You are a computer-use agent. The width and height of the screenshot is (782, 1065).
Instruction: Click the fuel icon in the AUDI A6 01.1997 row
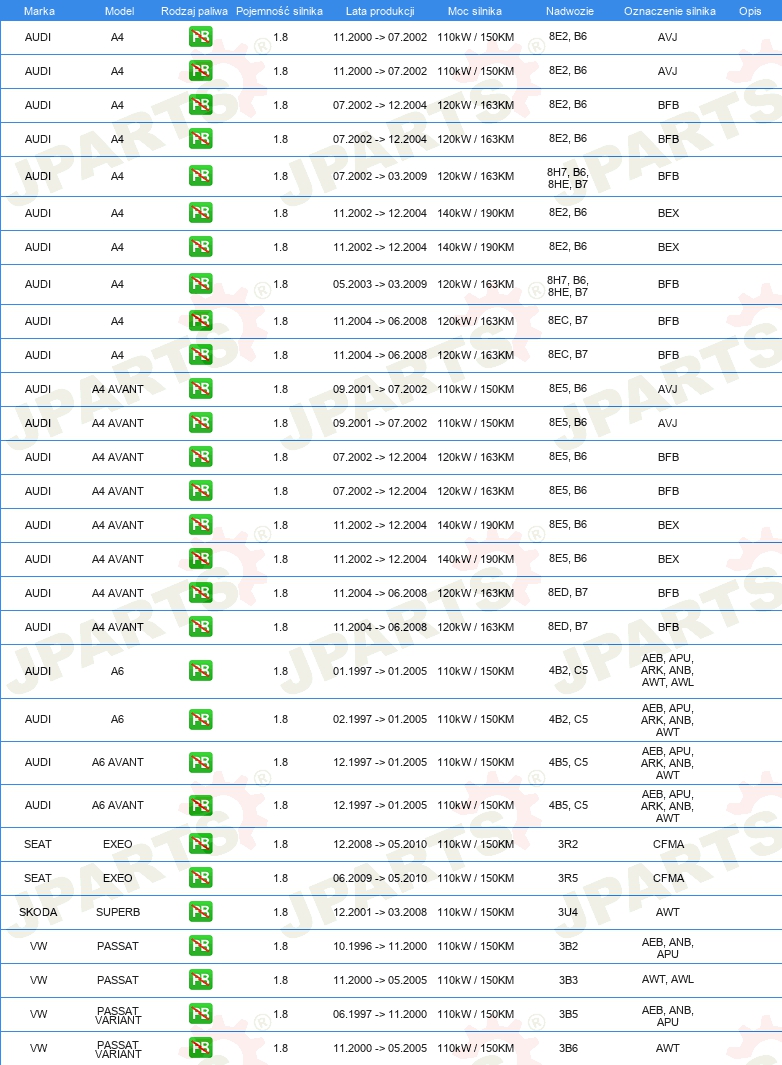[200, 670]
